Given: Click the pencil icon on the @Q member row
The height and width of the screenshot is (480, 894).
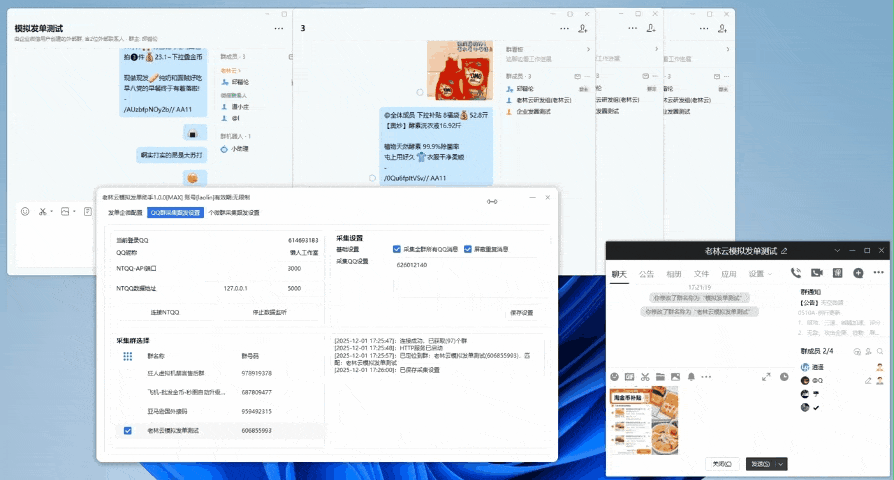Looking at the screenshot, I should tap(868, 380).
